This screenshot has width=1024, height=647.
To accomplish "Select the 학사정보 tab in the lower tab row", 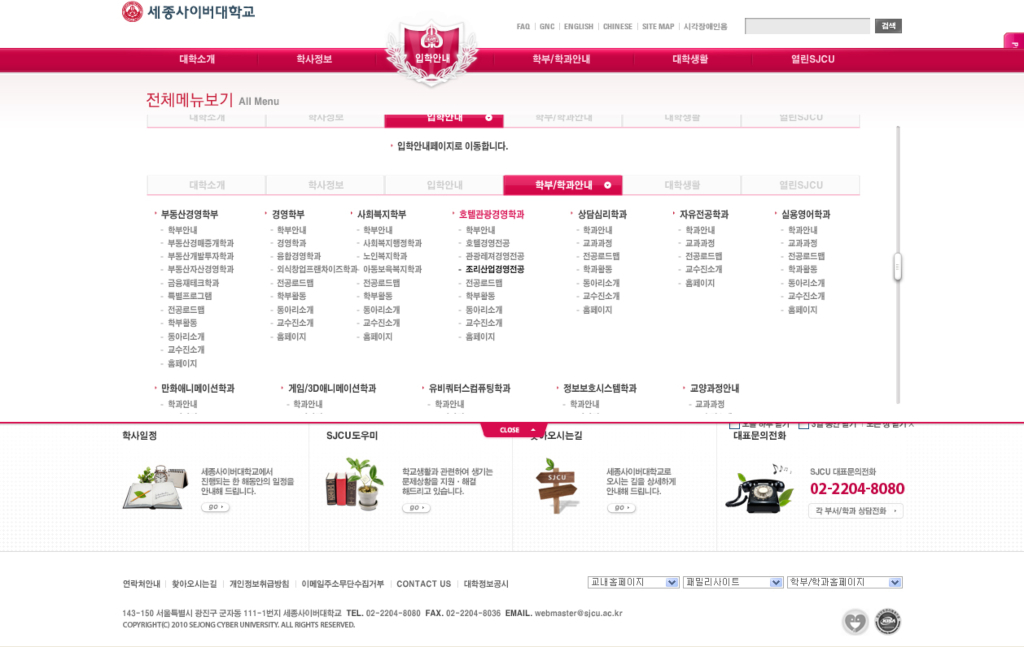I will [326, 185].
